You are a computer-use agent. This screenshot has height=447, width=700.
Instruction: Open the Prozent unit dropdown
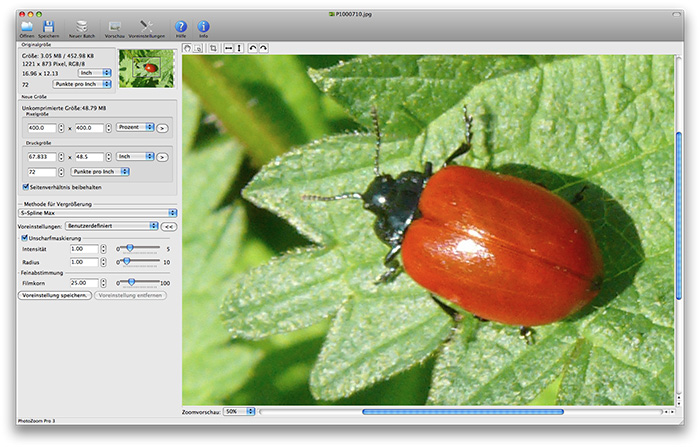point(135,128)
